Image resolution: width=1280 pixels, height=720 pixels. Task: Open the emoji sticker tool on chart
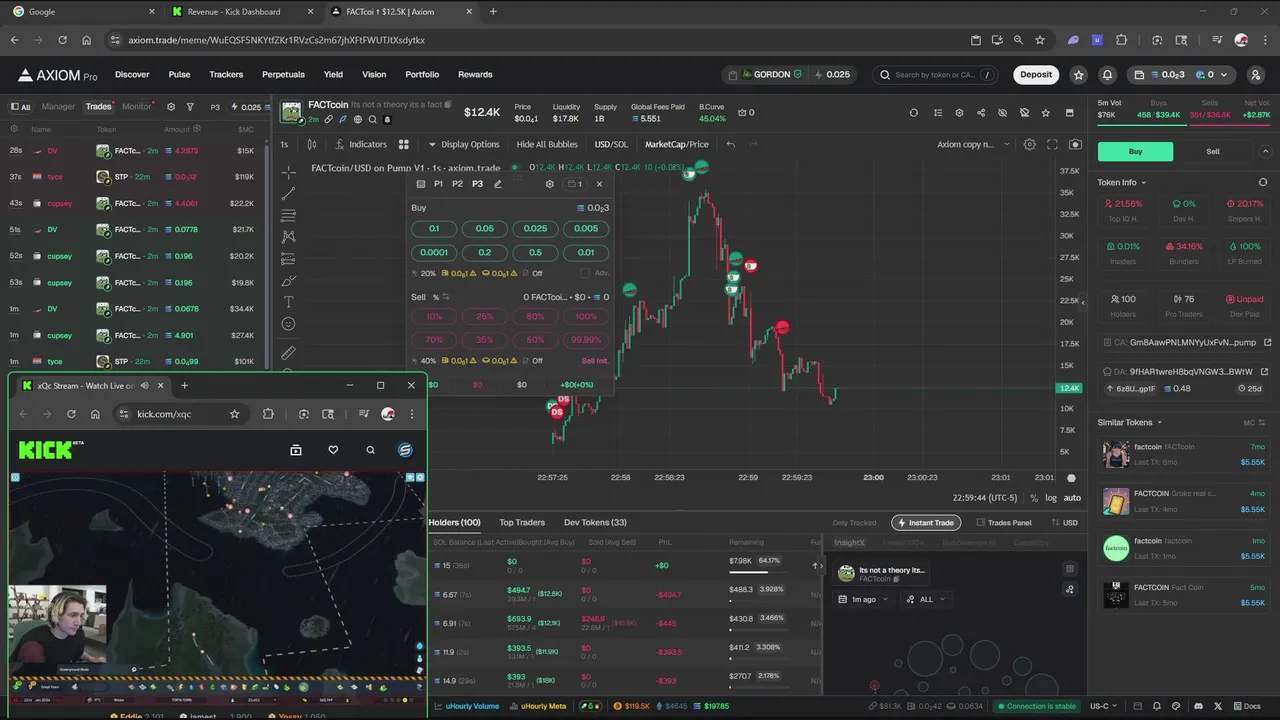point(289,324)
